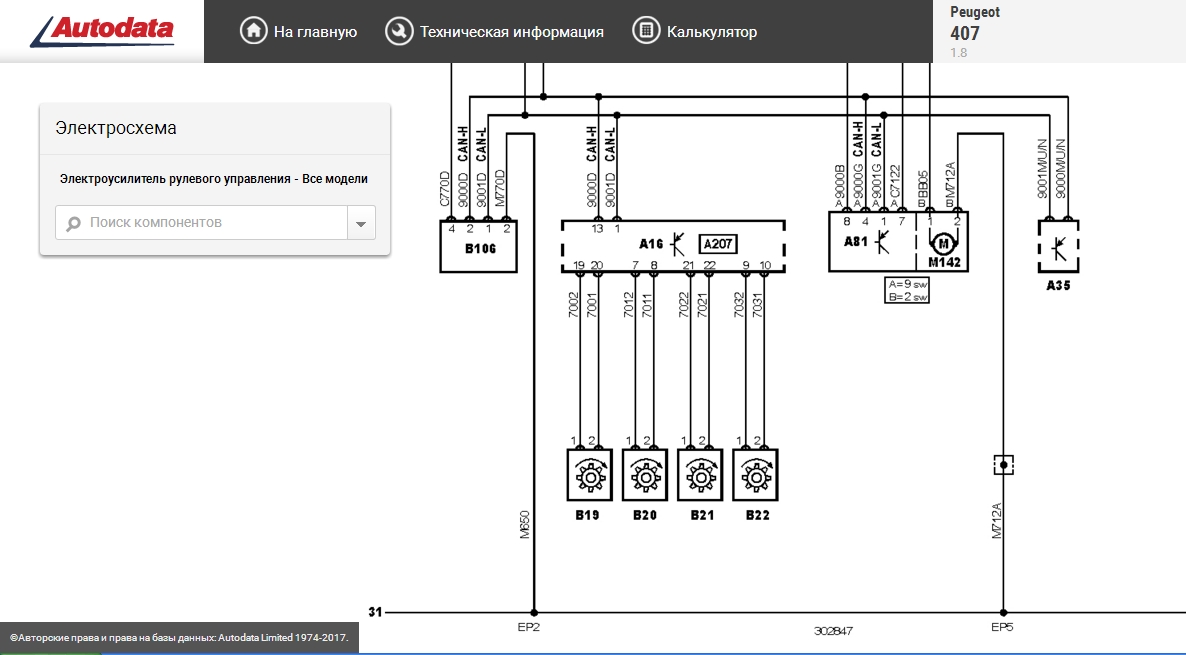Select the A35 module symbol
The width and height of the screenshot is (1186, 655).
point(1058,247)
